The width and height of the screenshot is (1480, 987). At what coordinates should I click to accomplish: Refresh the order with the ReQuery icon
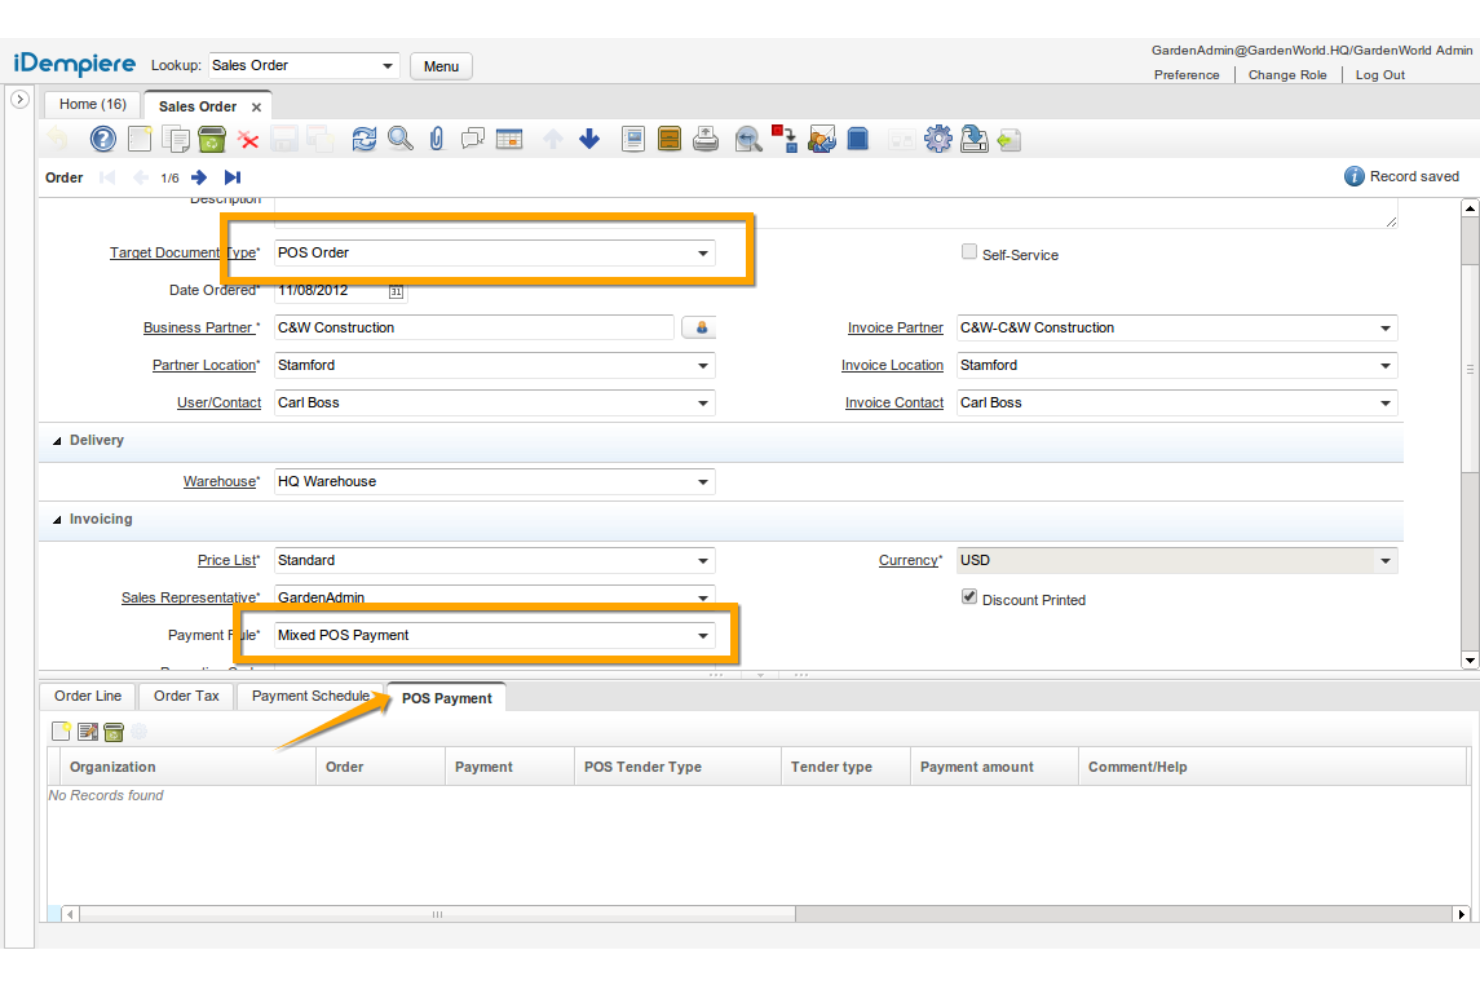pyautogui.click(x=364, y=139)
